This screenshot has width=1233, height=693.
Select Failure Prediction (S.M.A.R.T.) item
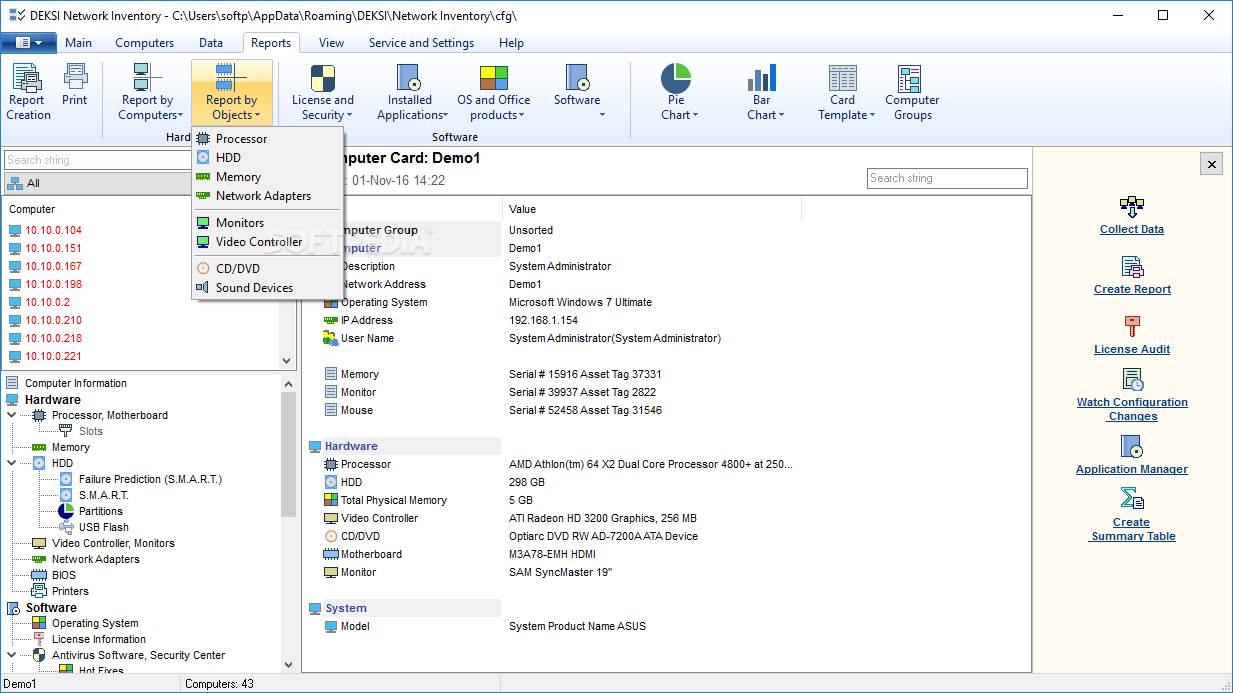(x=150, y=479)
